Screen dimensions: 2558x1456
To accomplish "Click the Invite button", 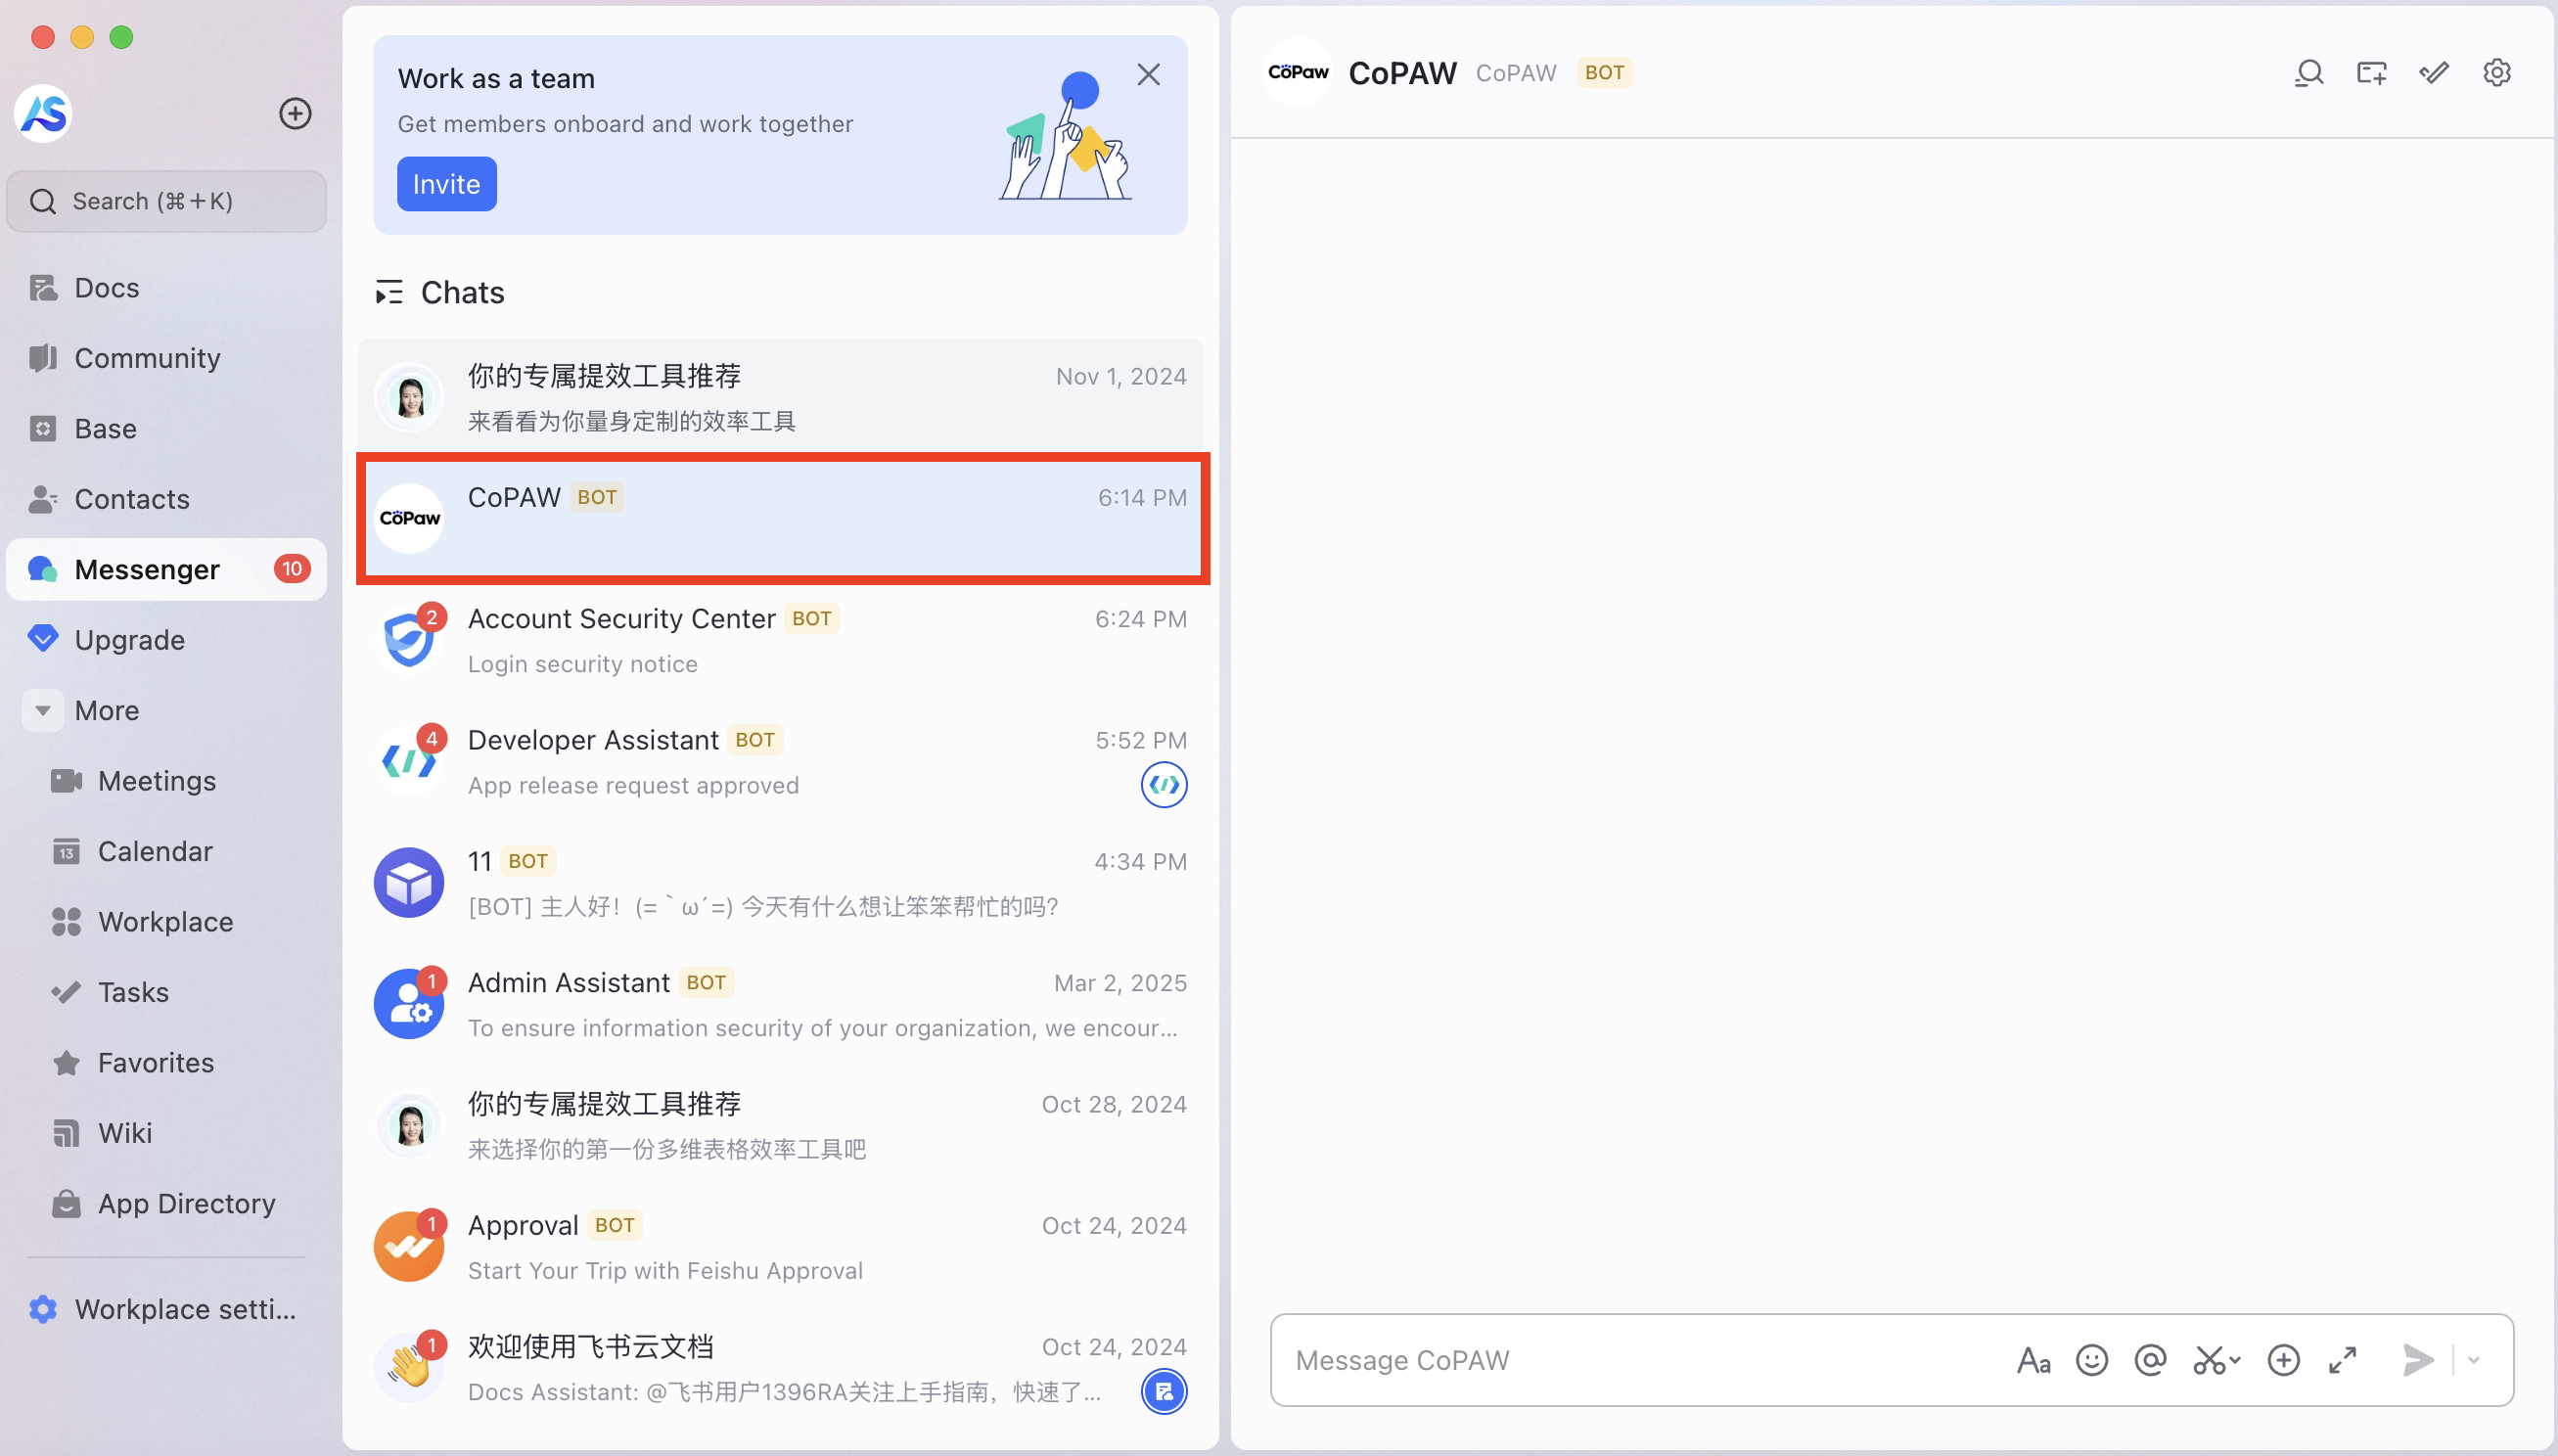I will 446,184.
